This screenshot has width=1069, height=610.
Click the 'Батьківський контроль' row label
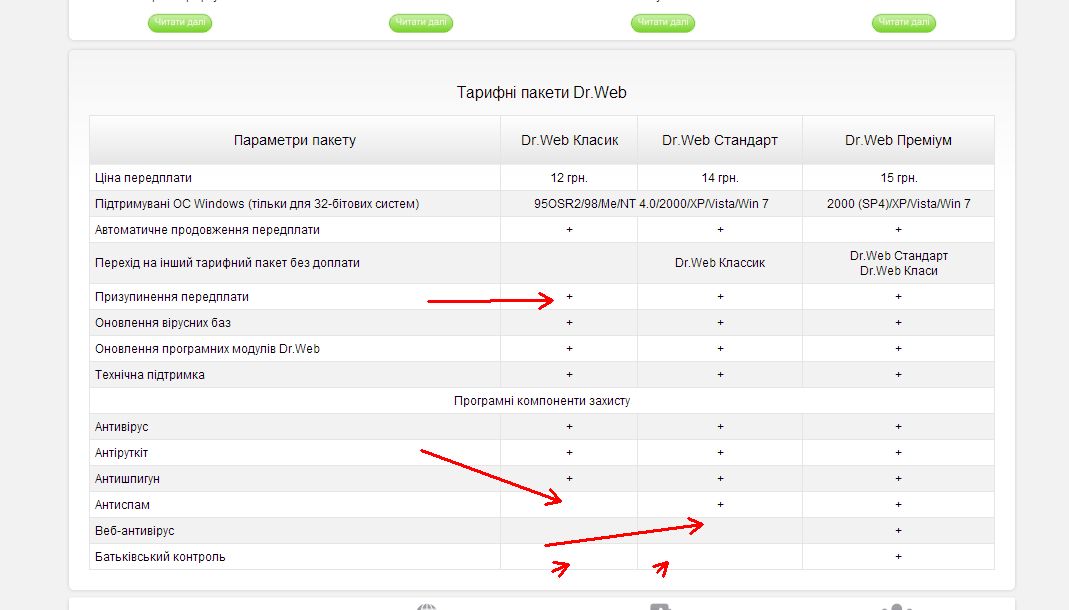[x=160, y=557]
